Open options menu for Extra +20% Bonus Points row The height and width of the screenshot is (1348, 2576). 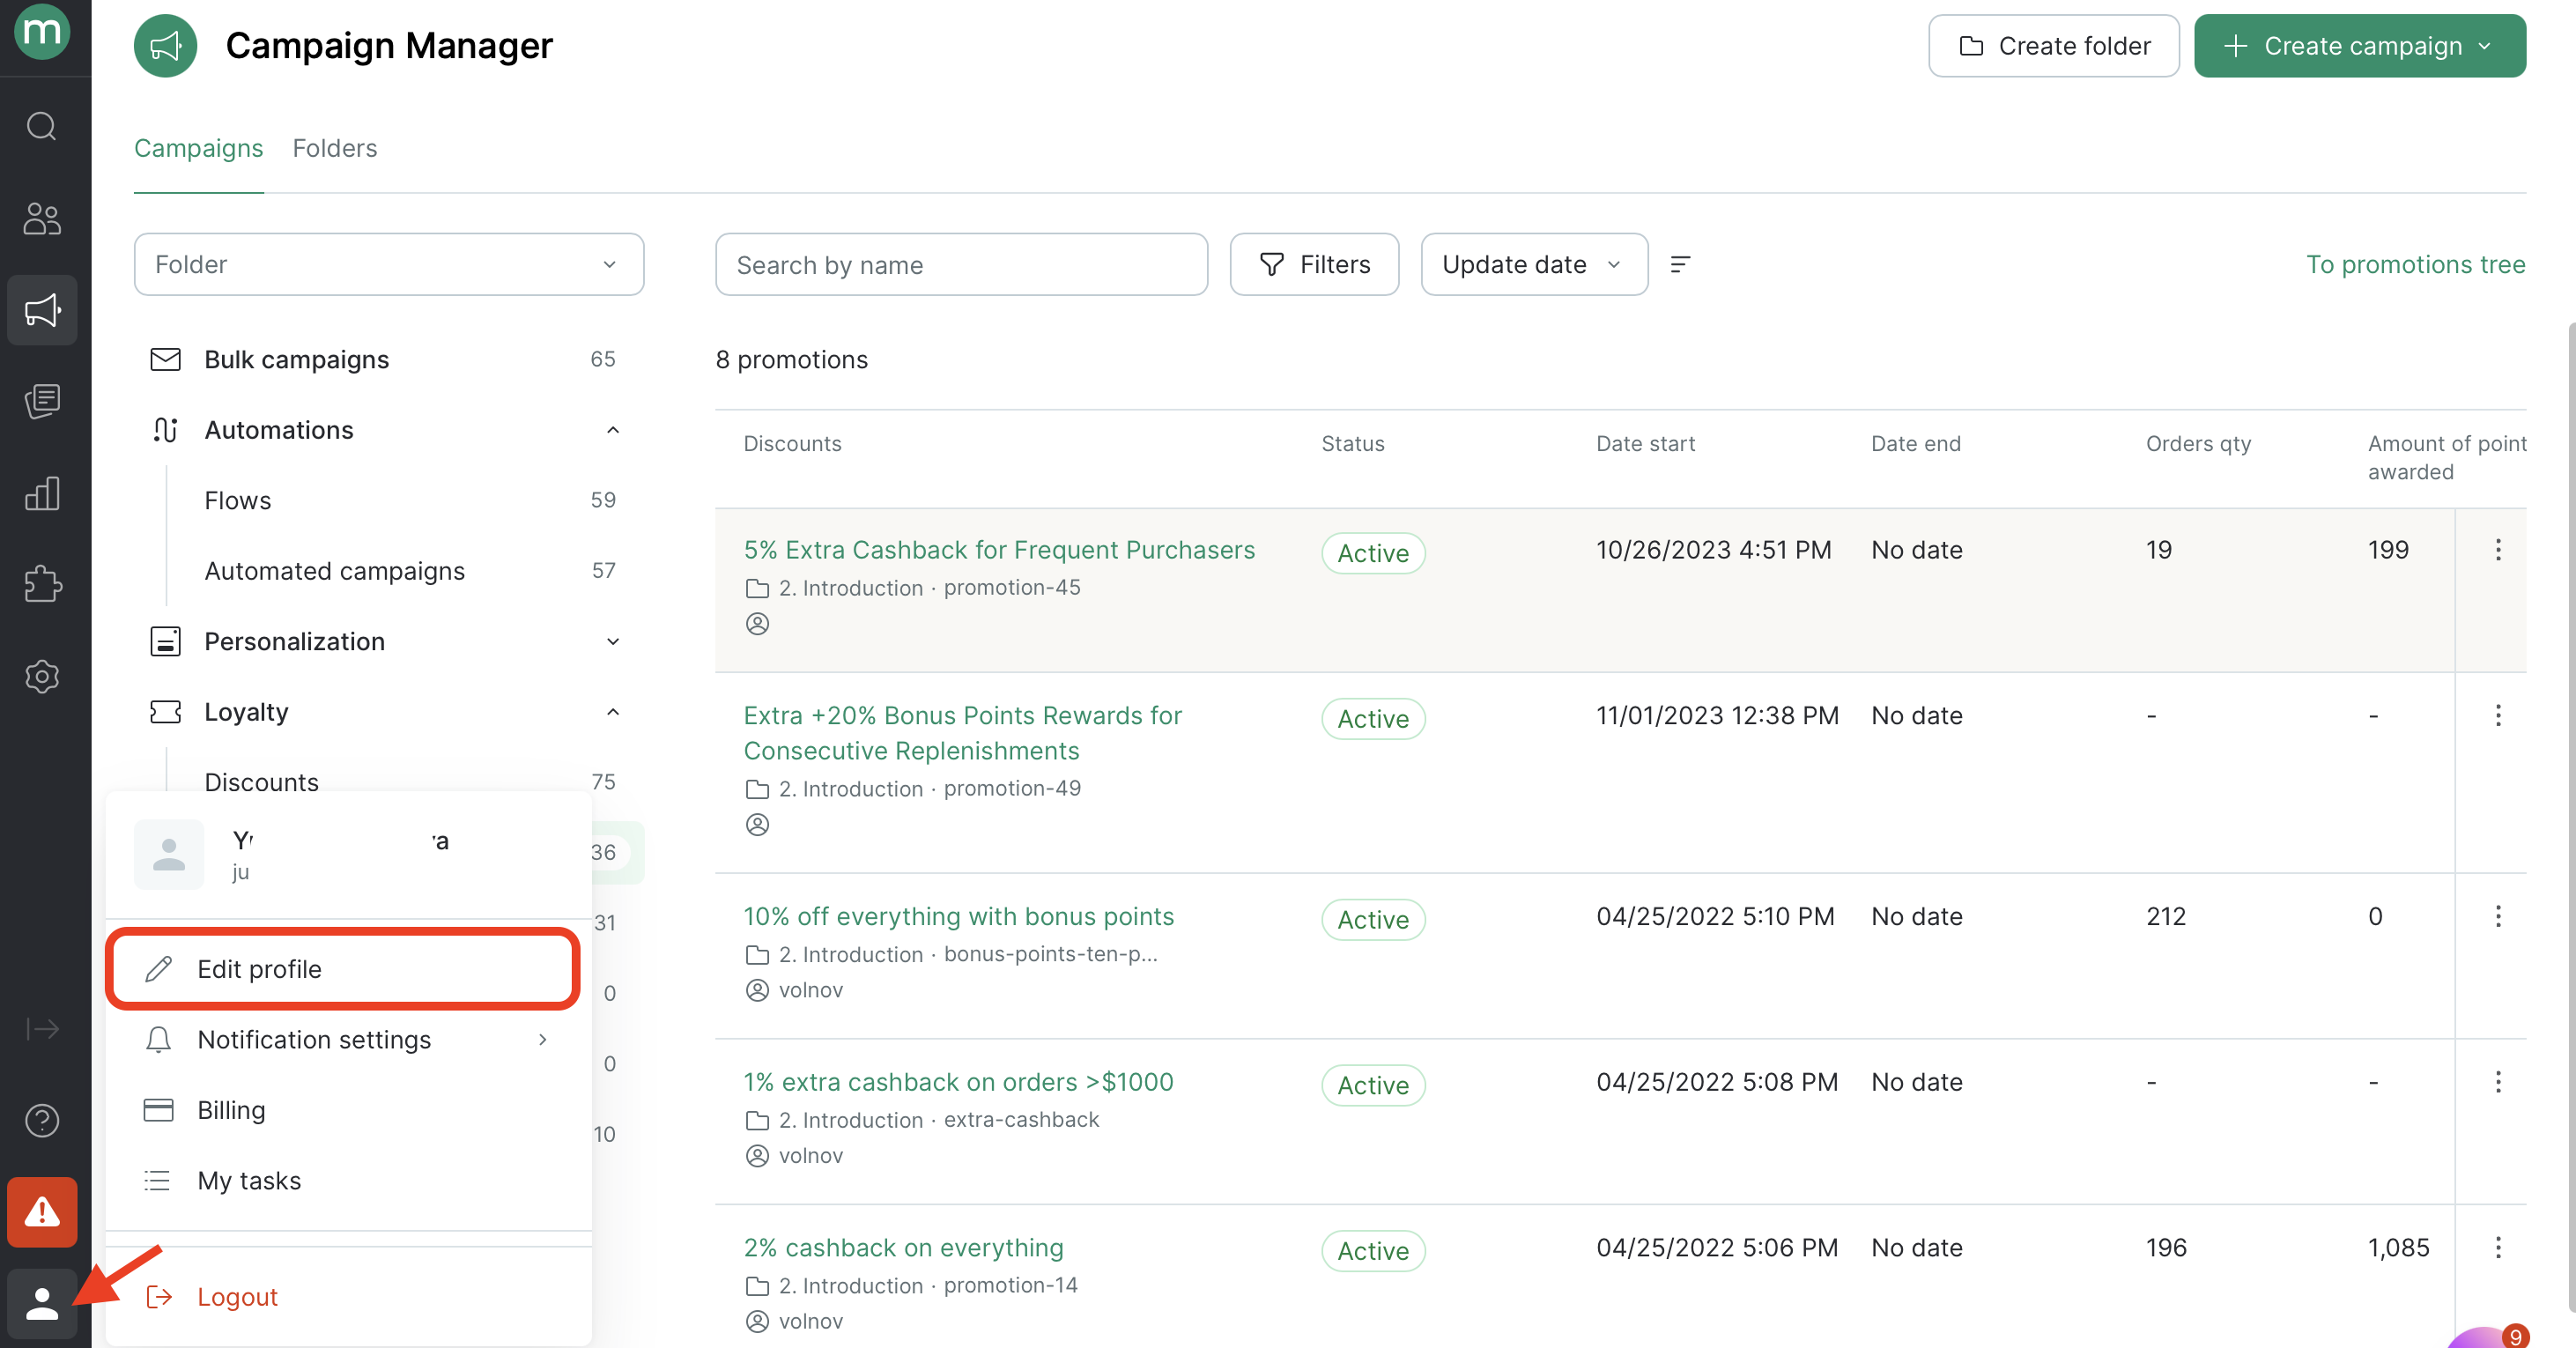2497,715
